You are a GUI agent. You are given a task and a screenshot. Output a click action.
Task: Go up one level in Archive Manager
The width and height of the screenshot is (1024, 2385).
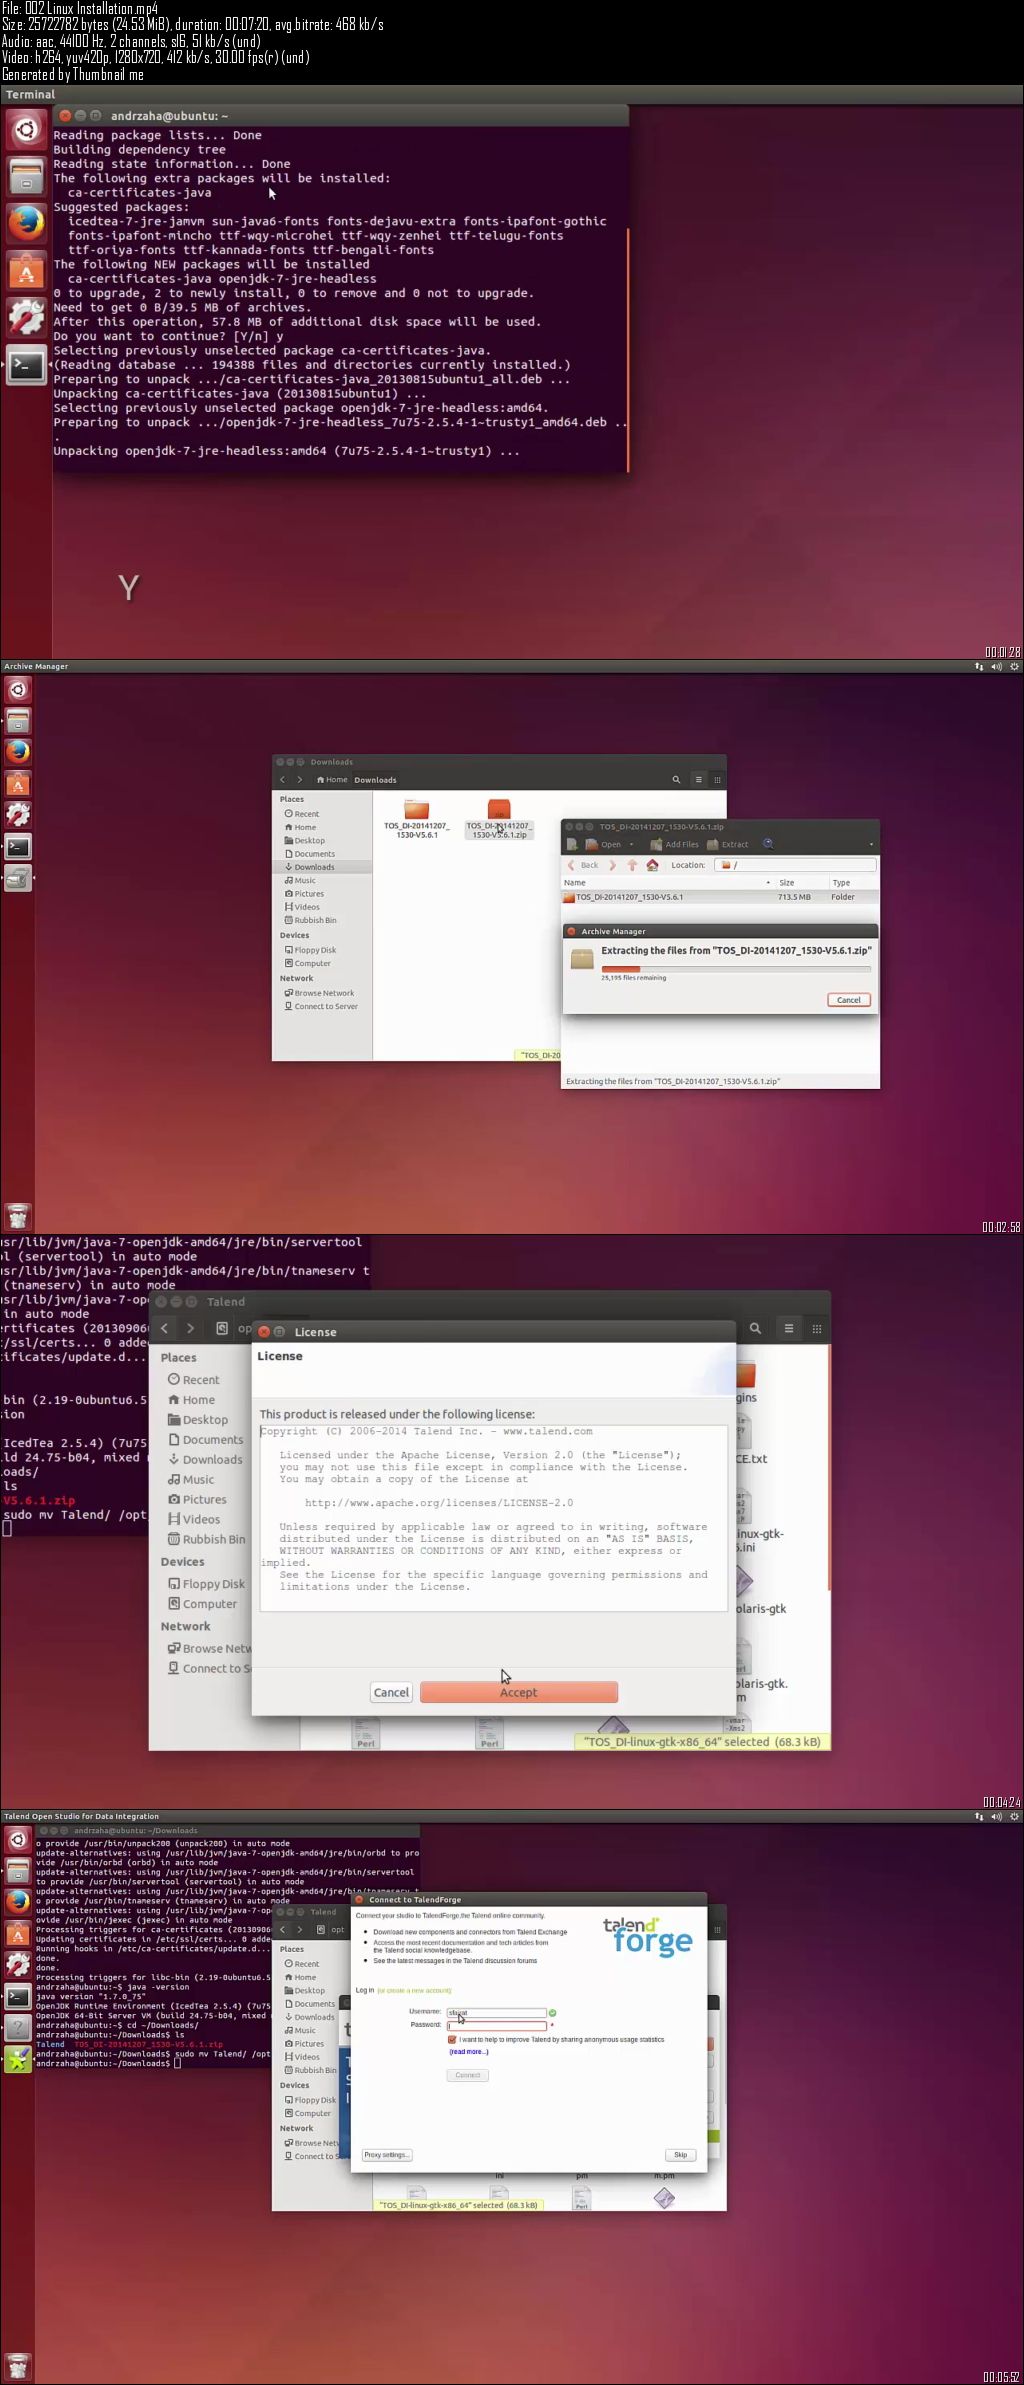632,865
